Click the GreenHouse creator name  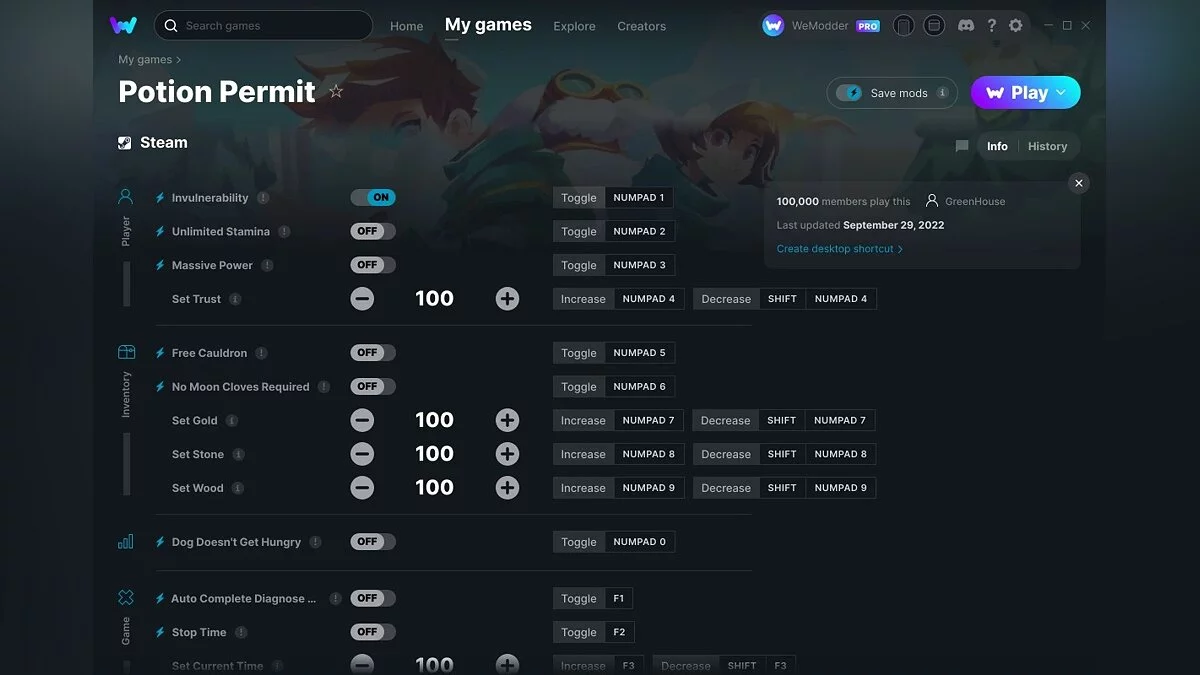[975, 201]
